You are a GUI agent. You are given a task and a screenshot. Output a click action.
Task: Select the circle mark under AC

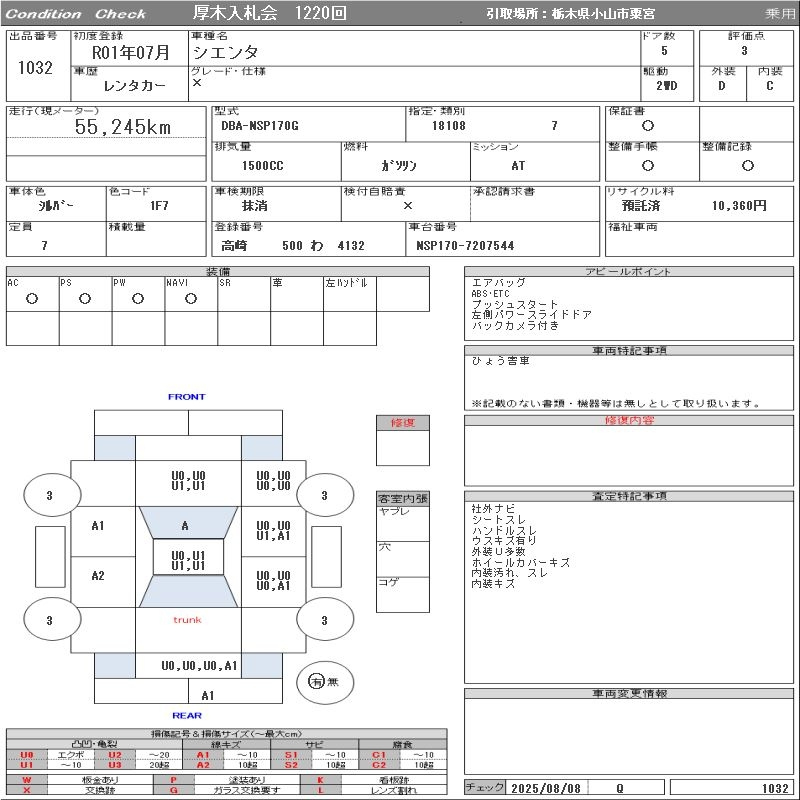(32, 299)
